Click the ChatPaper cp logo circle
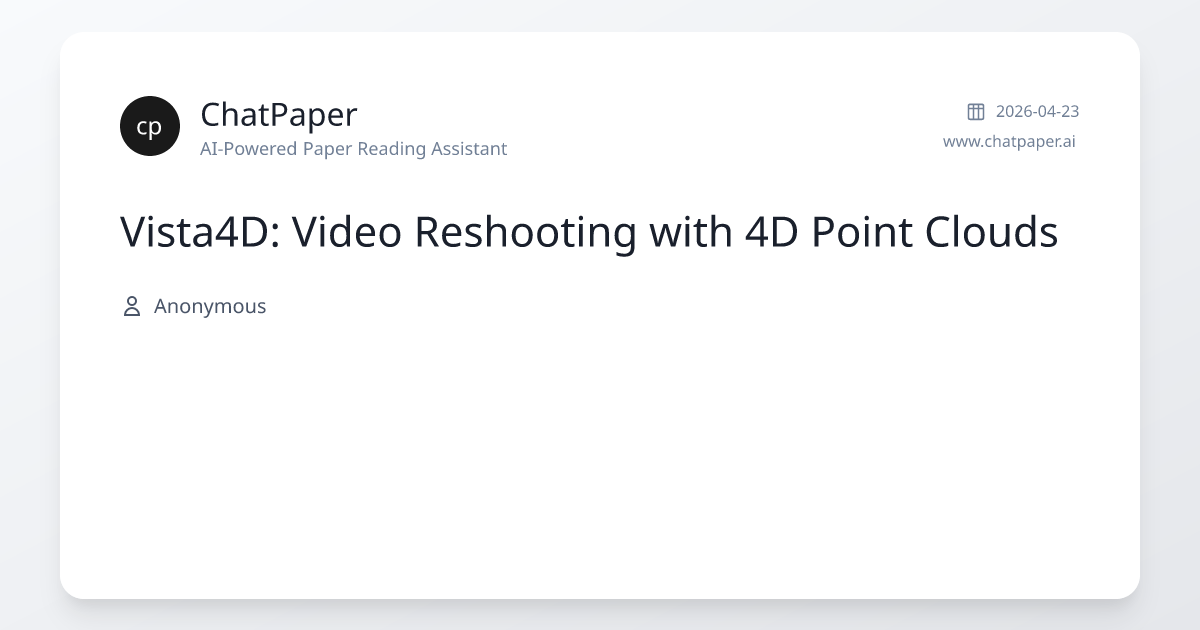 pos(150,126)
